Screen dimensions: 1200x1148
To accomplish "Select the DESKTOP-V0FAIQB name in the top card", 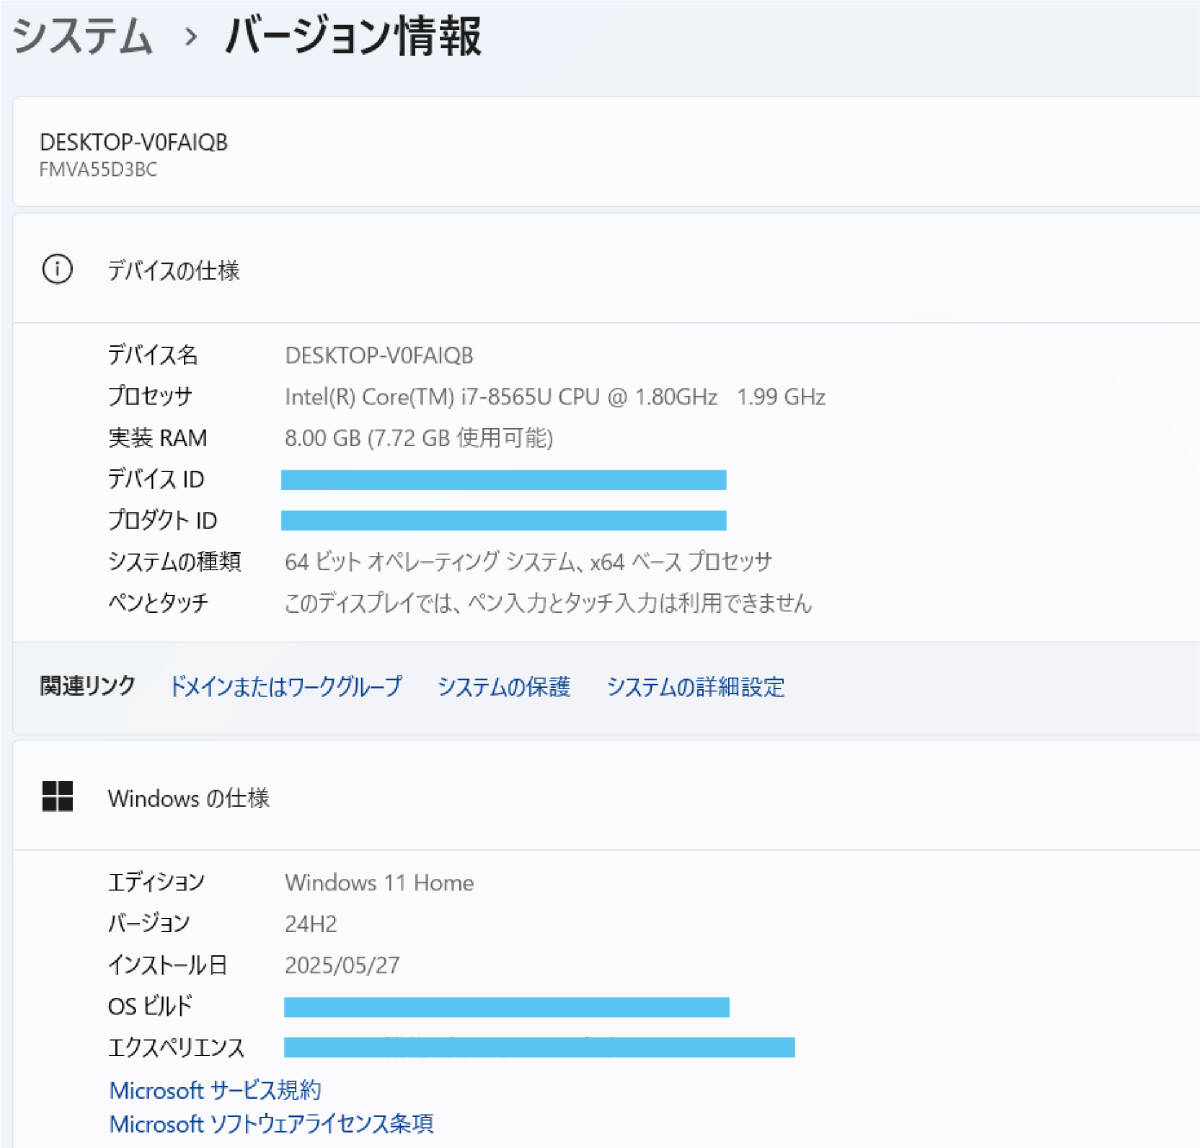I will click(x=134, y=142).
